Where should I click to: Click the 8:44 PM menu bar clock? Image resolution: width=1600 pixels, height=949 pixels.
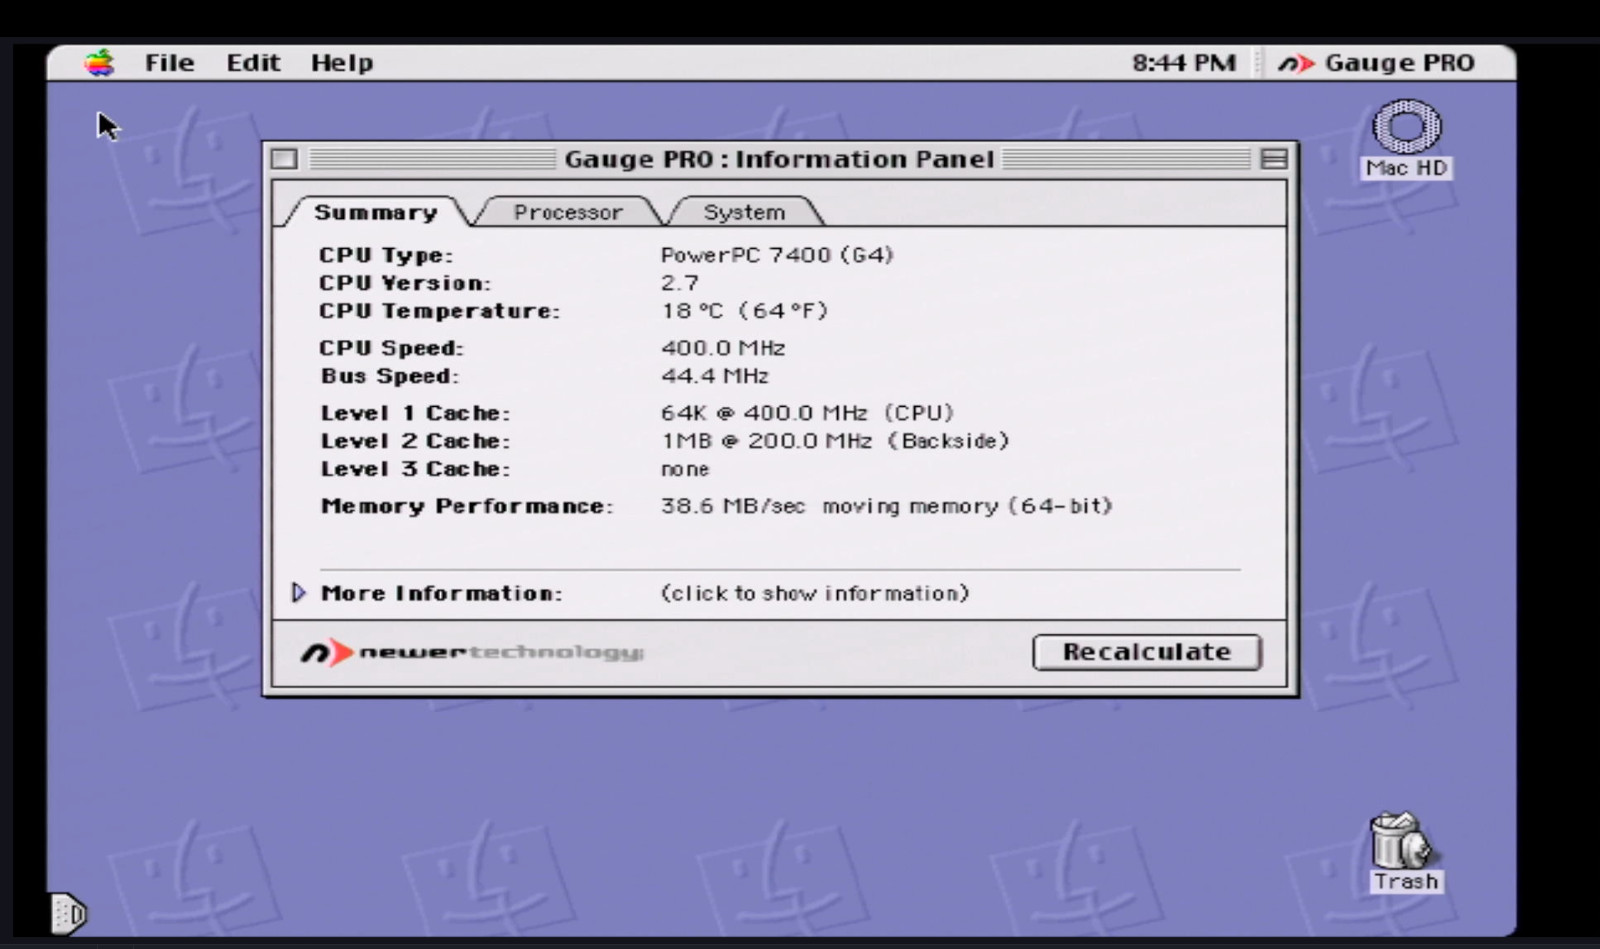coord(1183,63)
